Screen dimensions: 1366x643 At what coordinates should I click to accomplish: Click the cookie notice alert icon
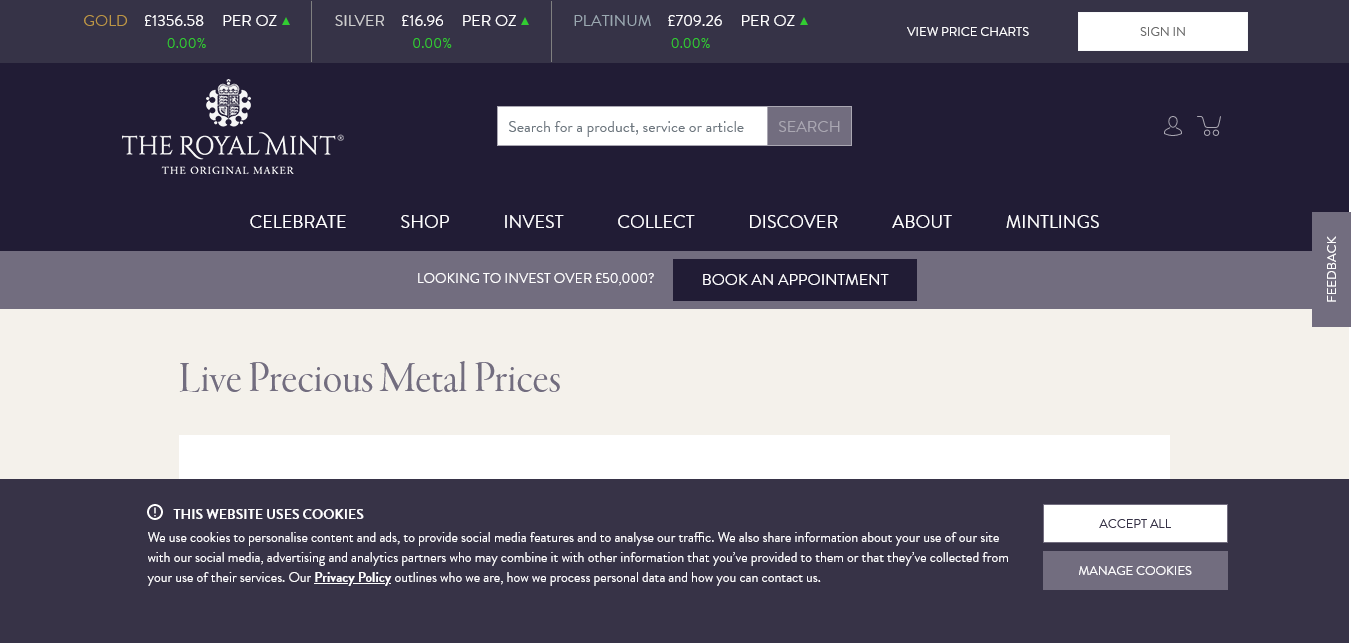[x=155, y=512]
